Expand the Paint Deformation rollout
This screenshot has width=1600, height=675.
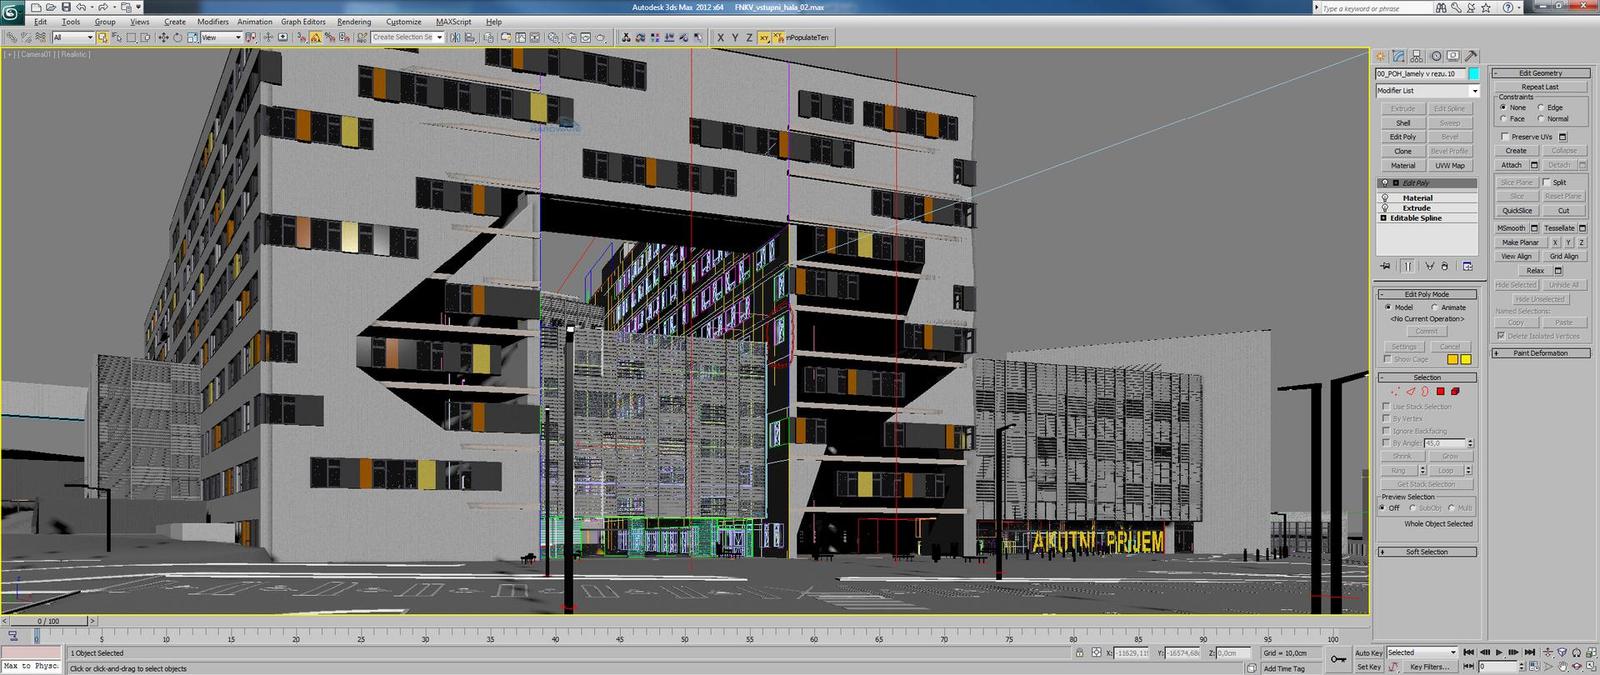click(1540, 353)
